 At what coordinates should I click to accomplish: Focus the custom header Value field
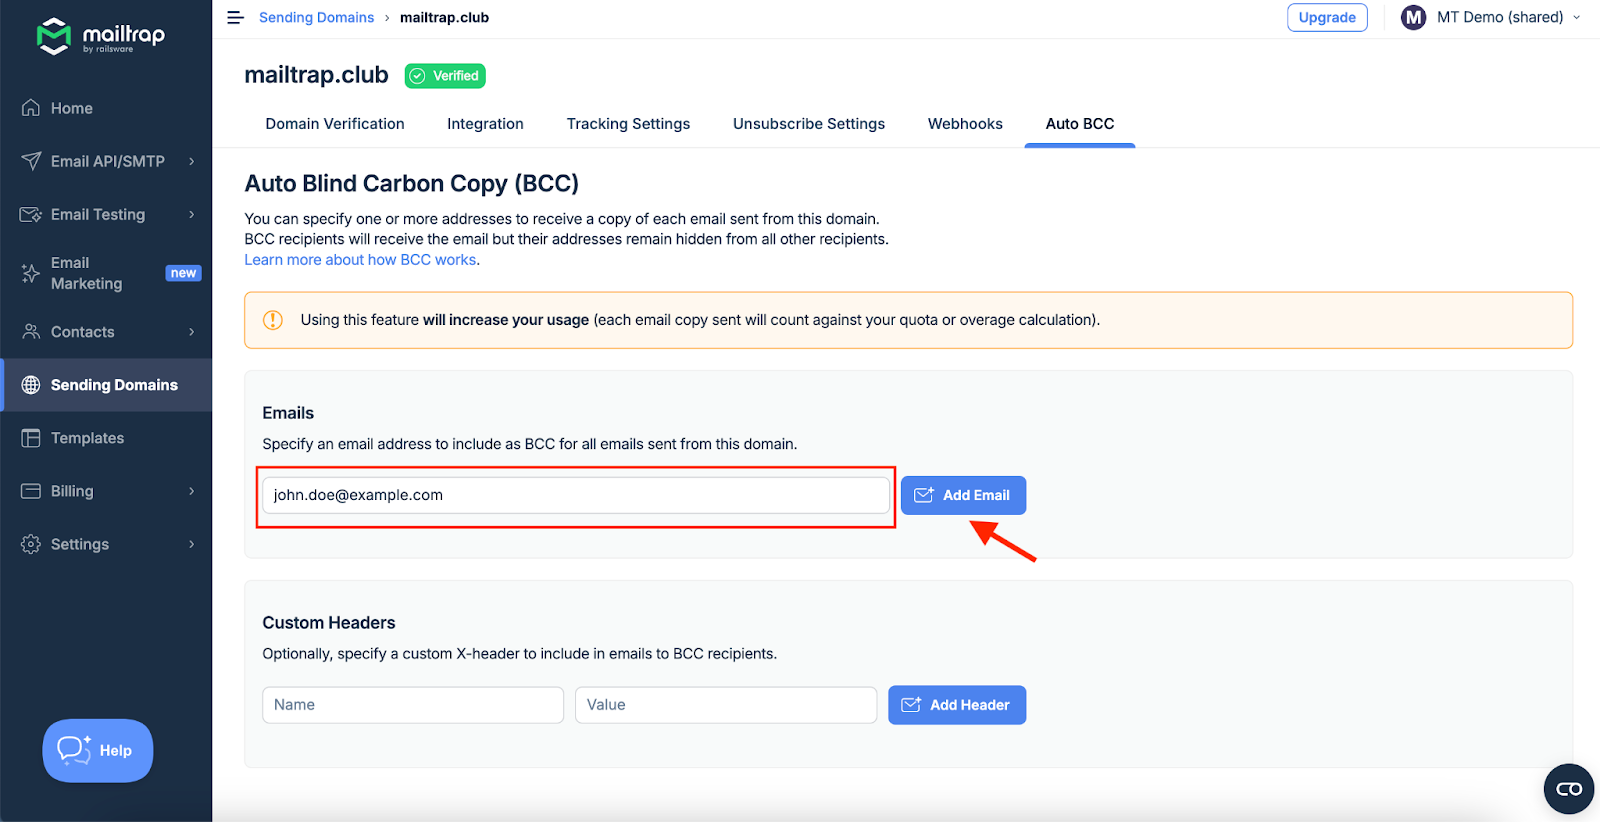(726, 705)
